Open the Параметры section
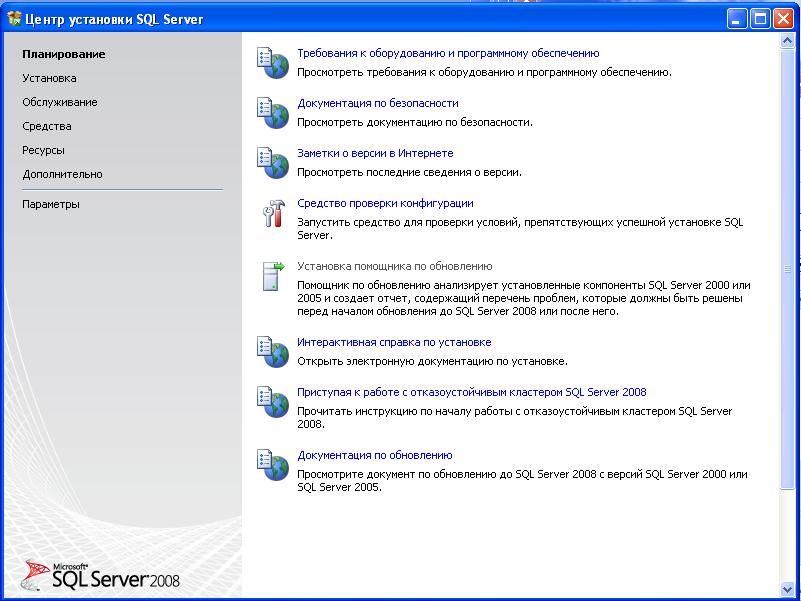The width and height of the screenshot is (801, 601). pos(51,204)
